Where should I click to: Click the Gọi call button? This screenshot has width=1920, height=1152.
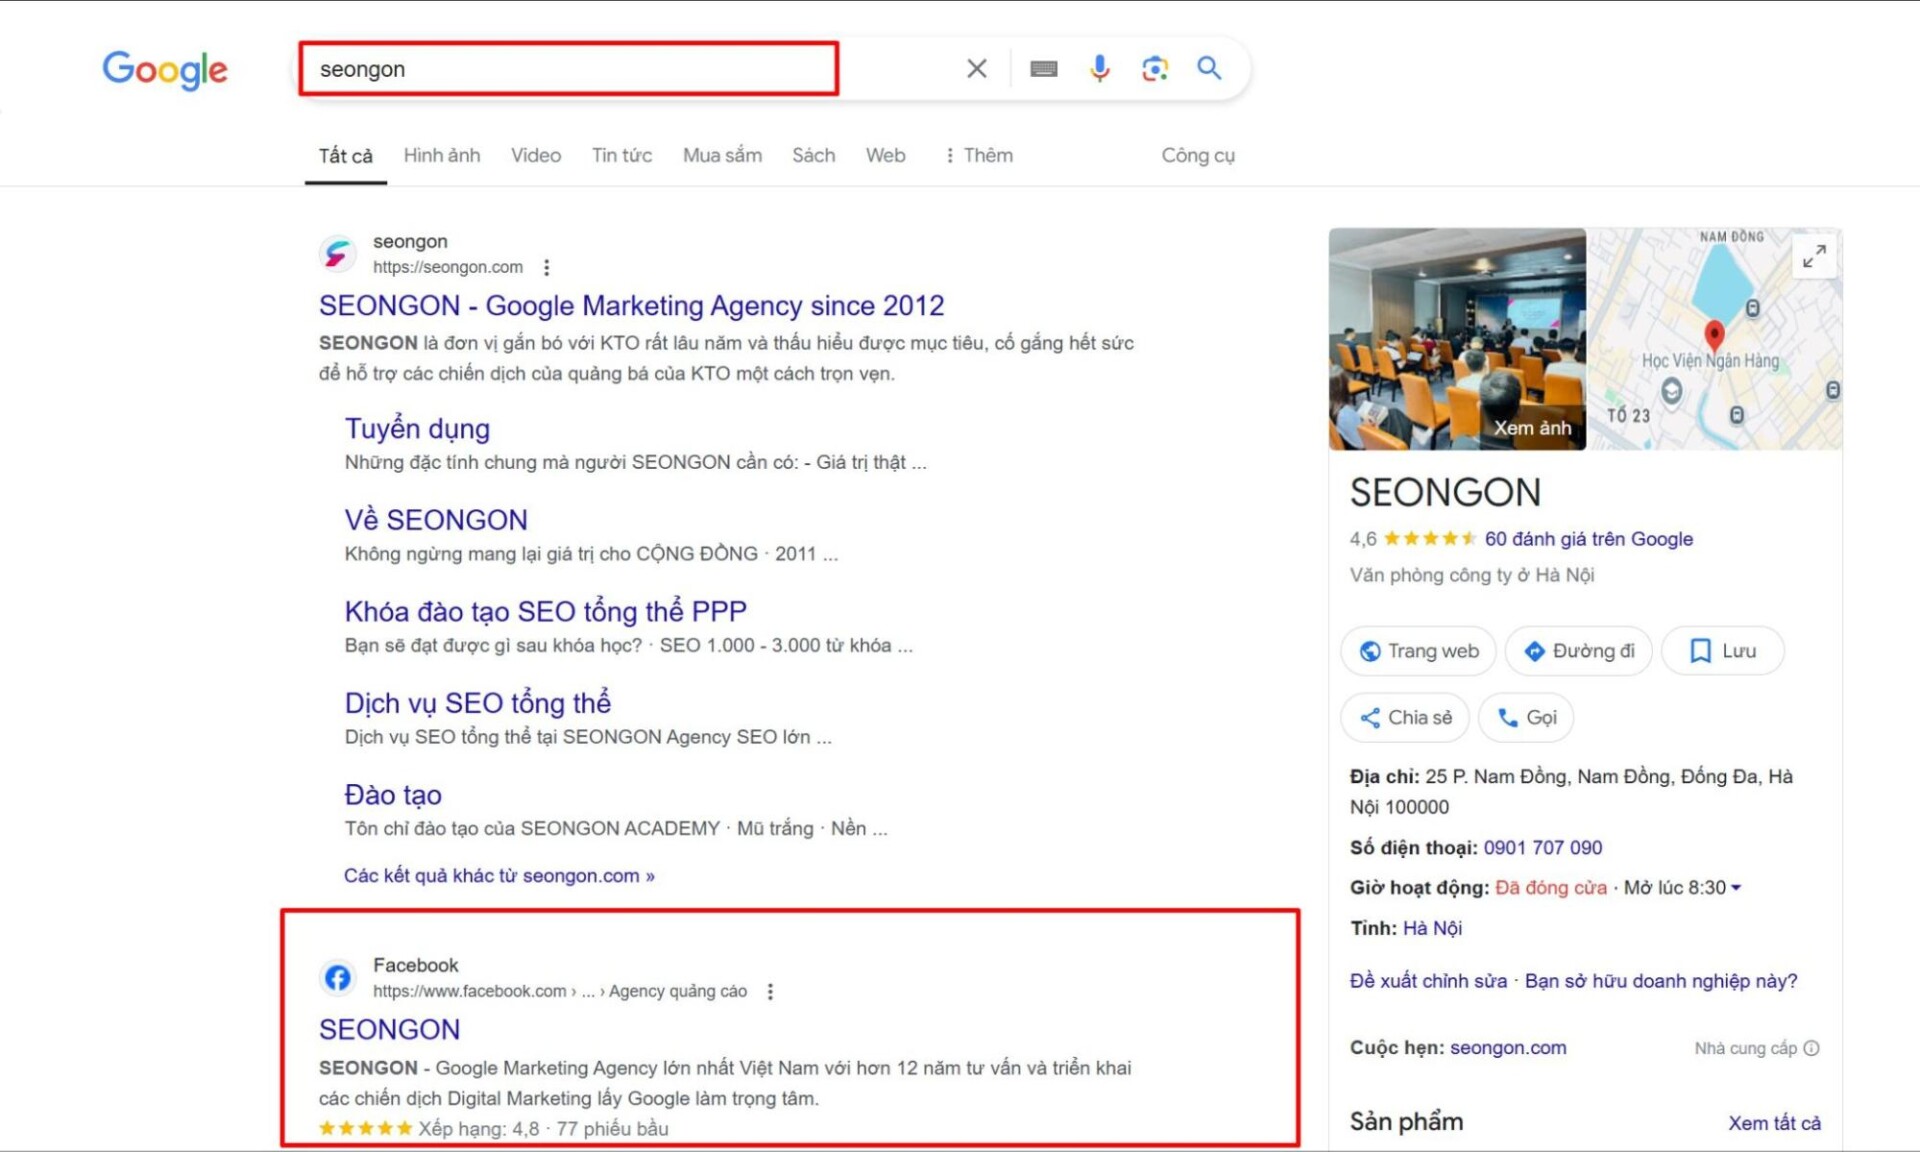pyautogui.click(x=1526, y=717)
